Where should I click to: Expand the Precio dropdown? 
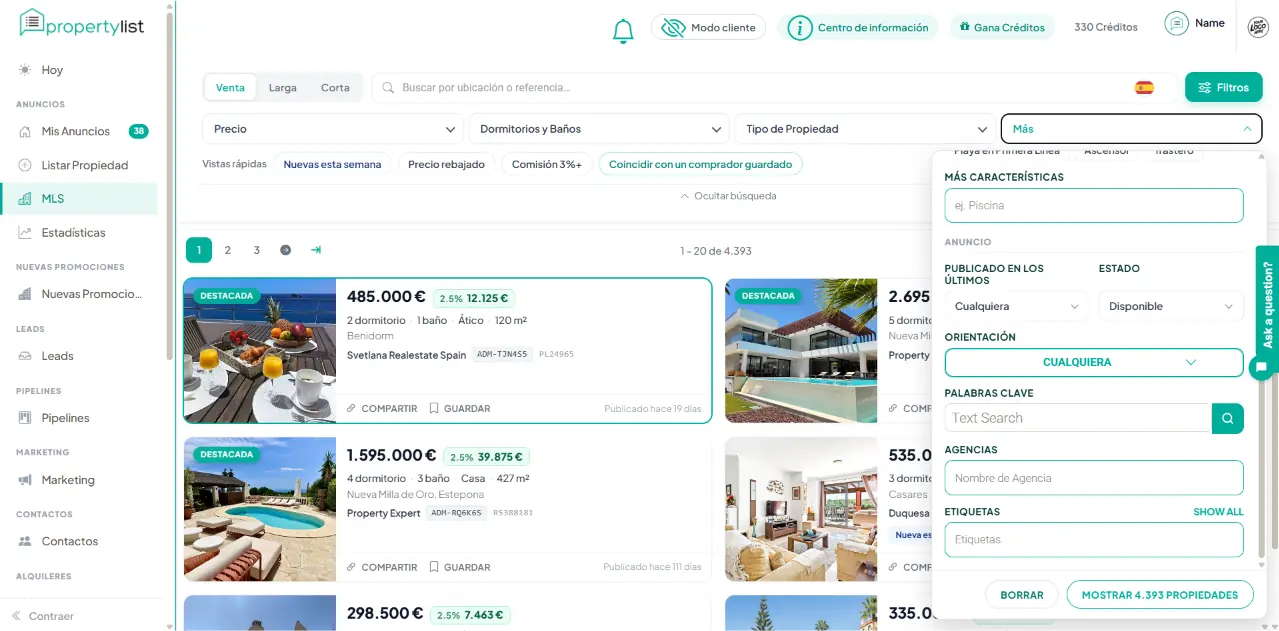[x=333, y=129]
